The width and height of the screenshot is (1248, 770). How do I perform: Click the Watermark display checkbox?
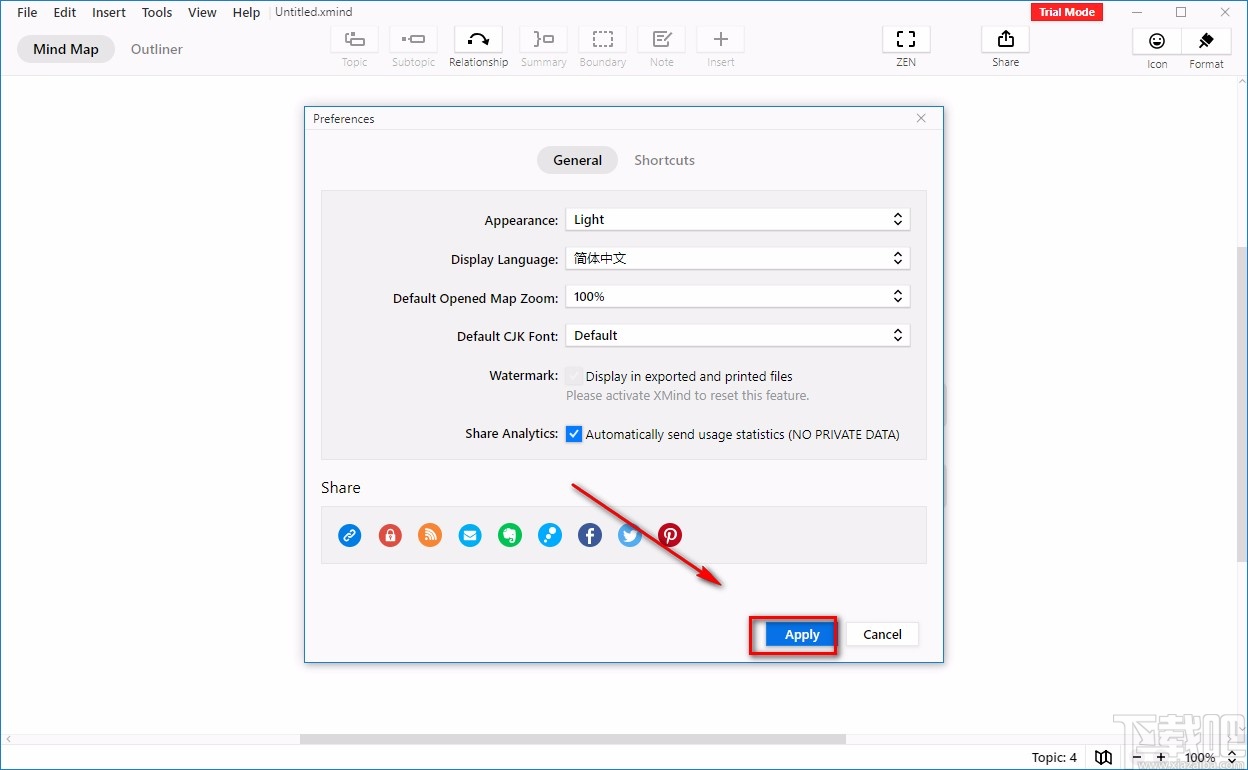(574, 376)
